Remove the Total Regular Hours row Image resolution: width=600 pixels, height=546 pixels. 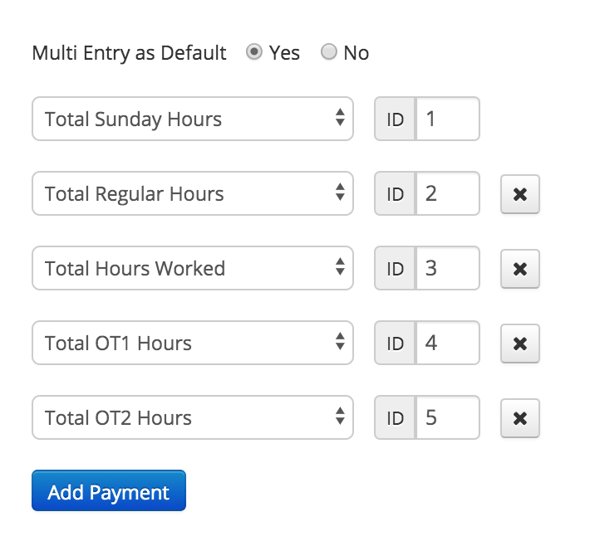point(520,194)
